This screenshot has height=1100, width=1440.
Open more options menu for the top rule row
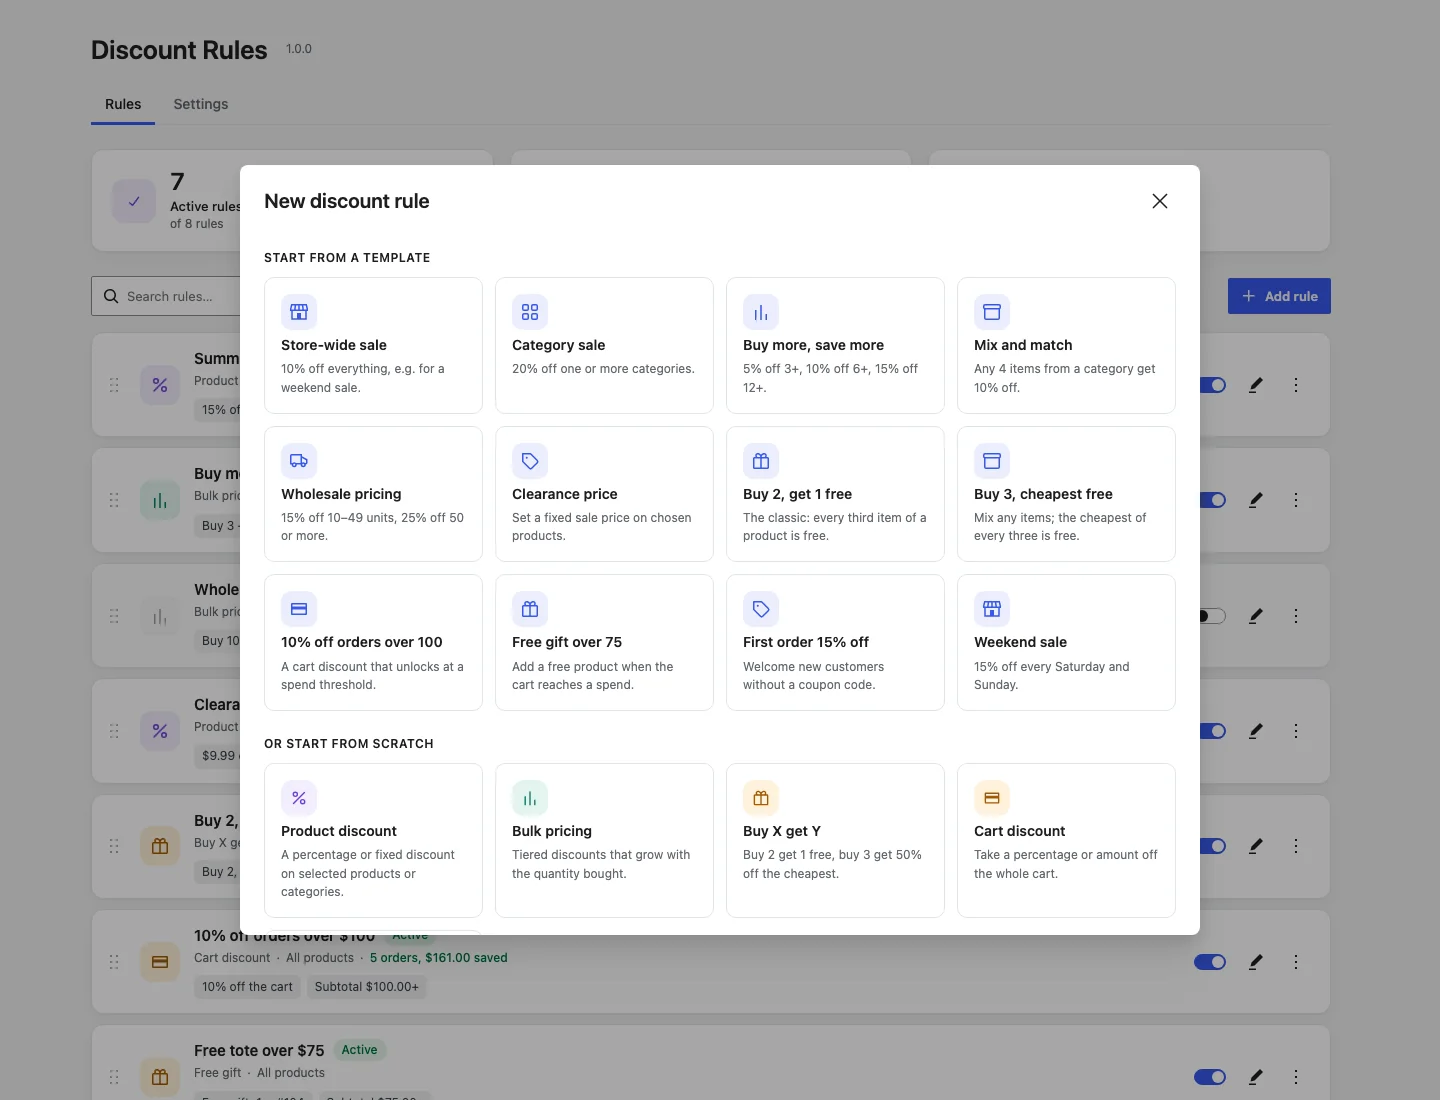pos(1296,385)
